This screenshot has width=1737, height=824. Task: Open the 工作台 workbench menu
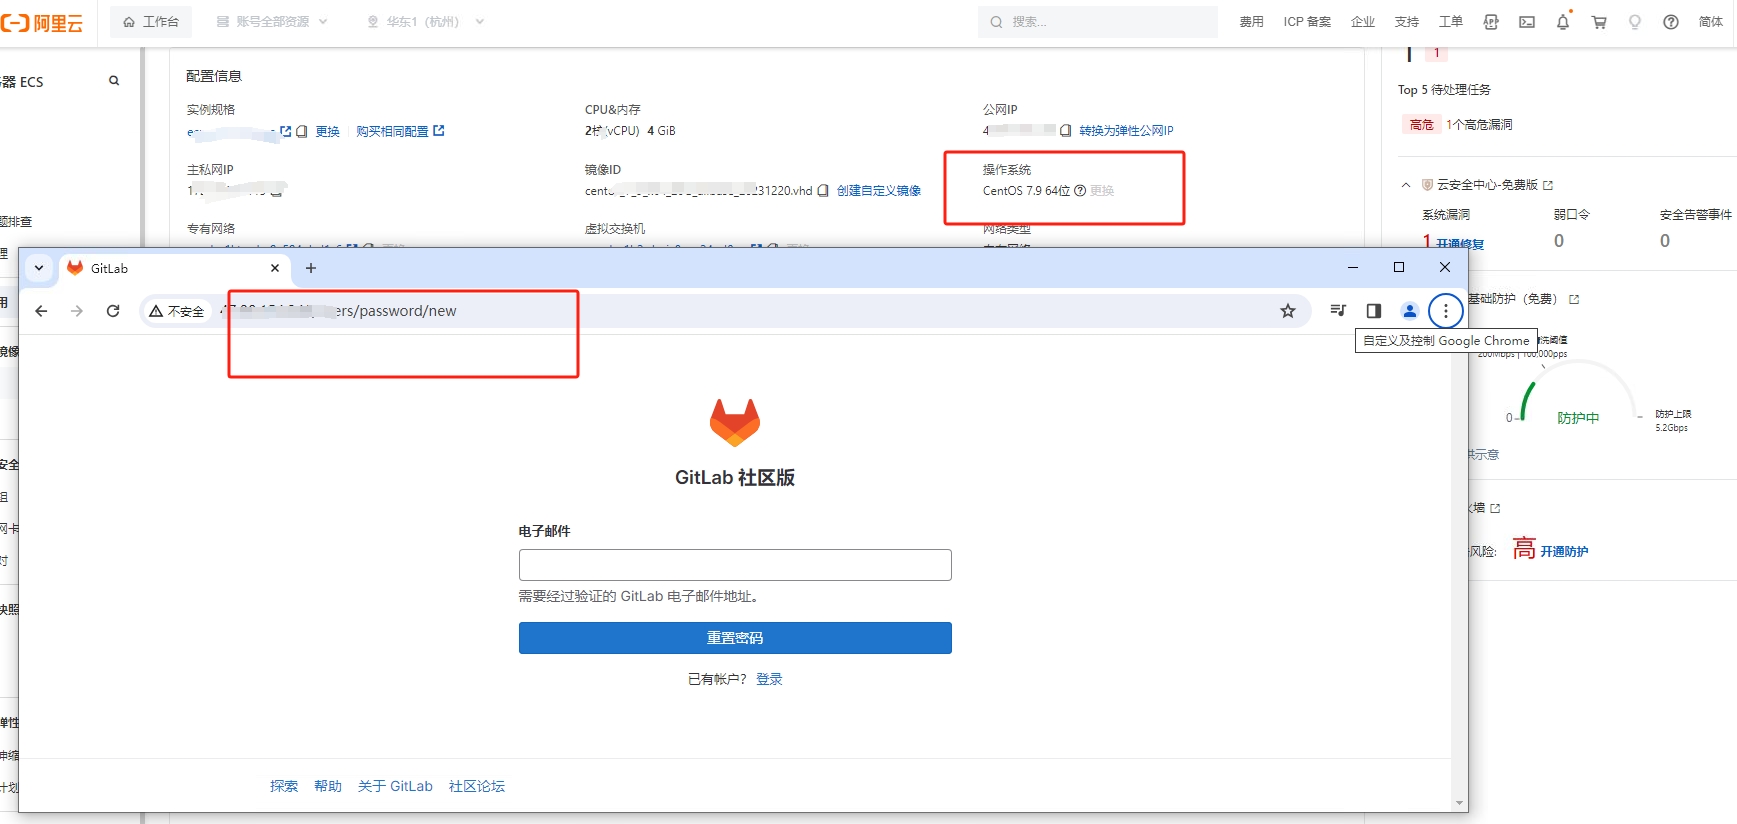(x=151, y=22)
